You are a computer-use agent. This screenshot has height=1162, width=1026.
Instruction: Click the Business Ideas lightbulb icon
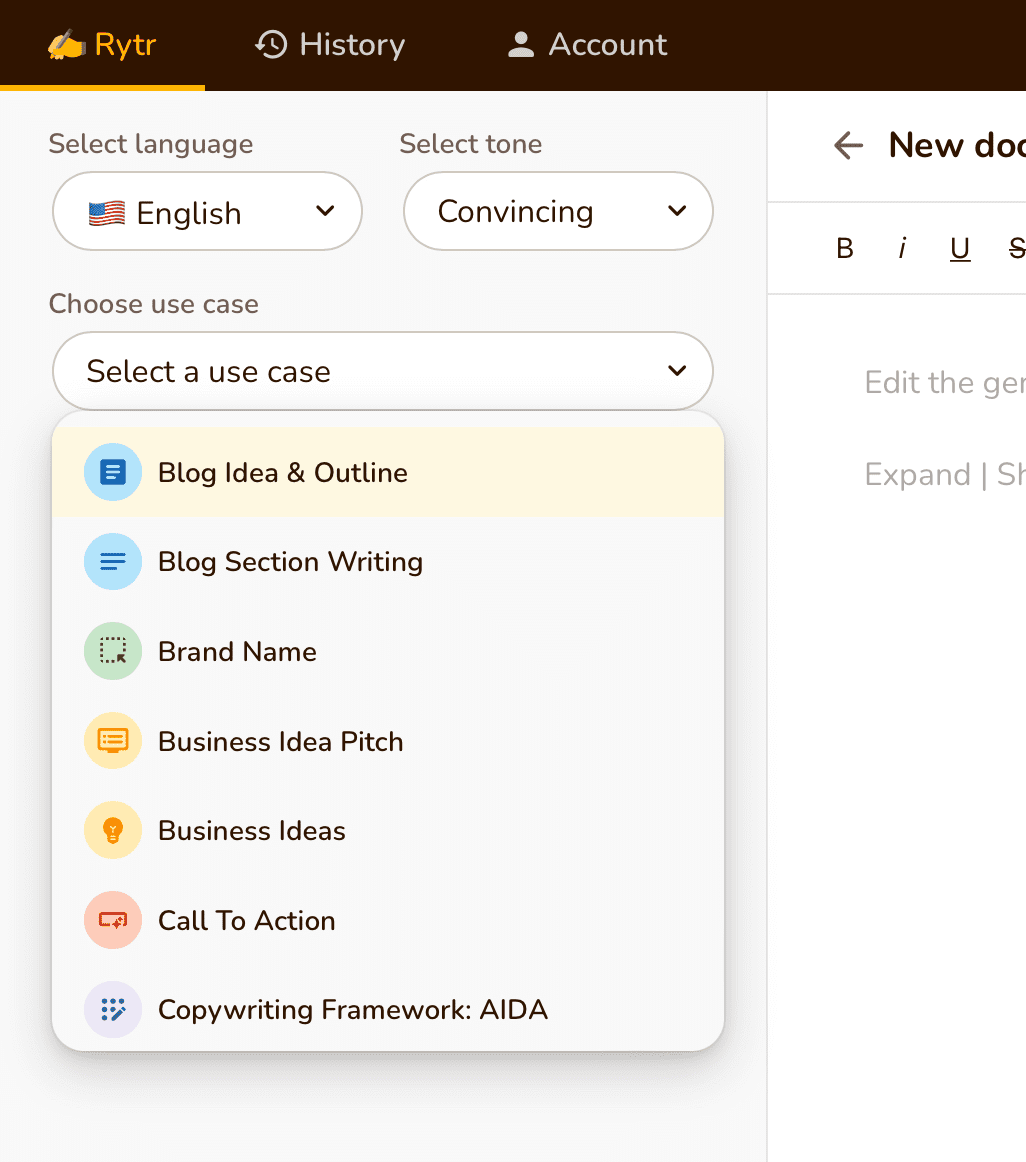tap(113, 831)
